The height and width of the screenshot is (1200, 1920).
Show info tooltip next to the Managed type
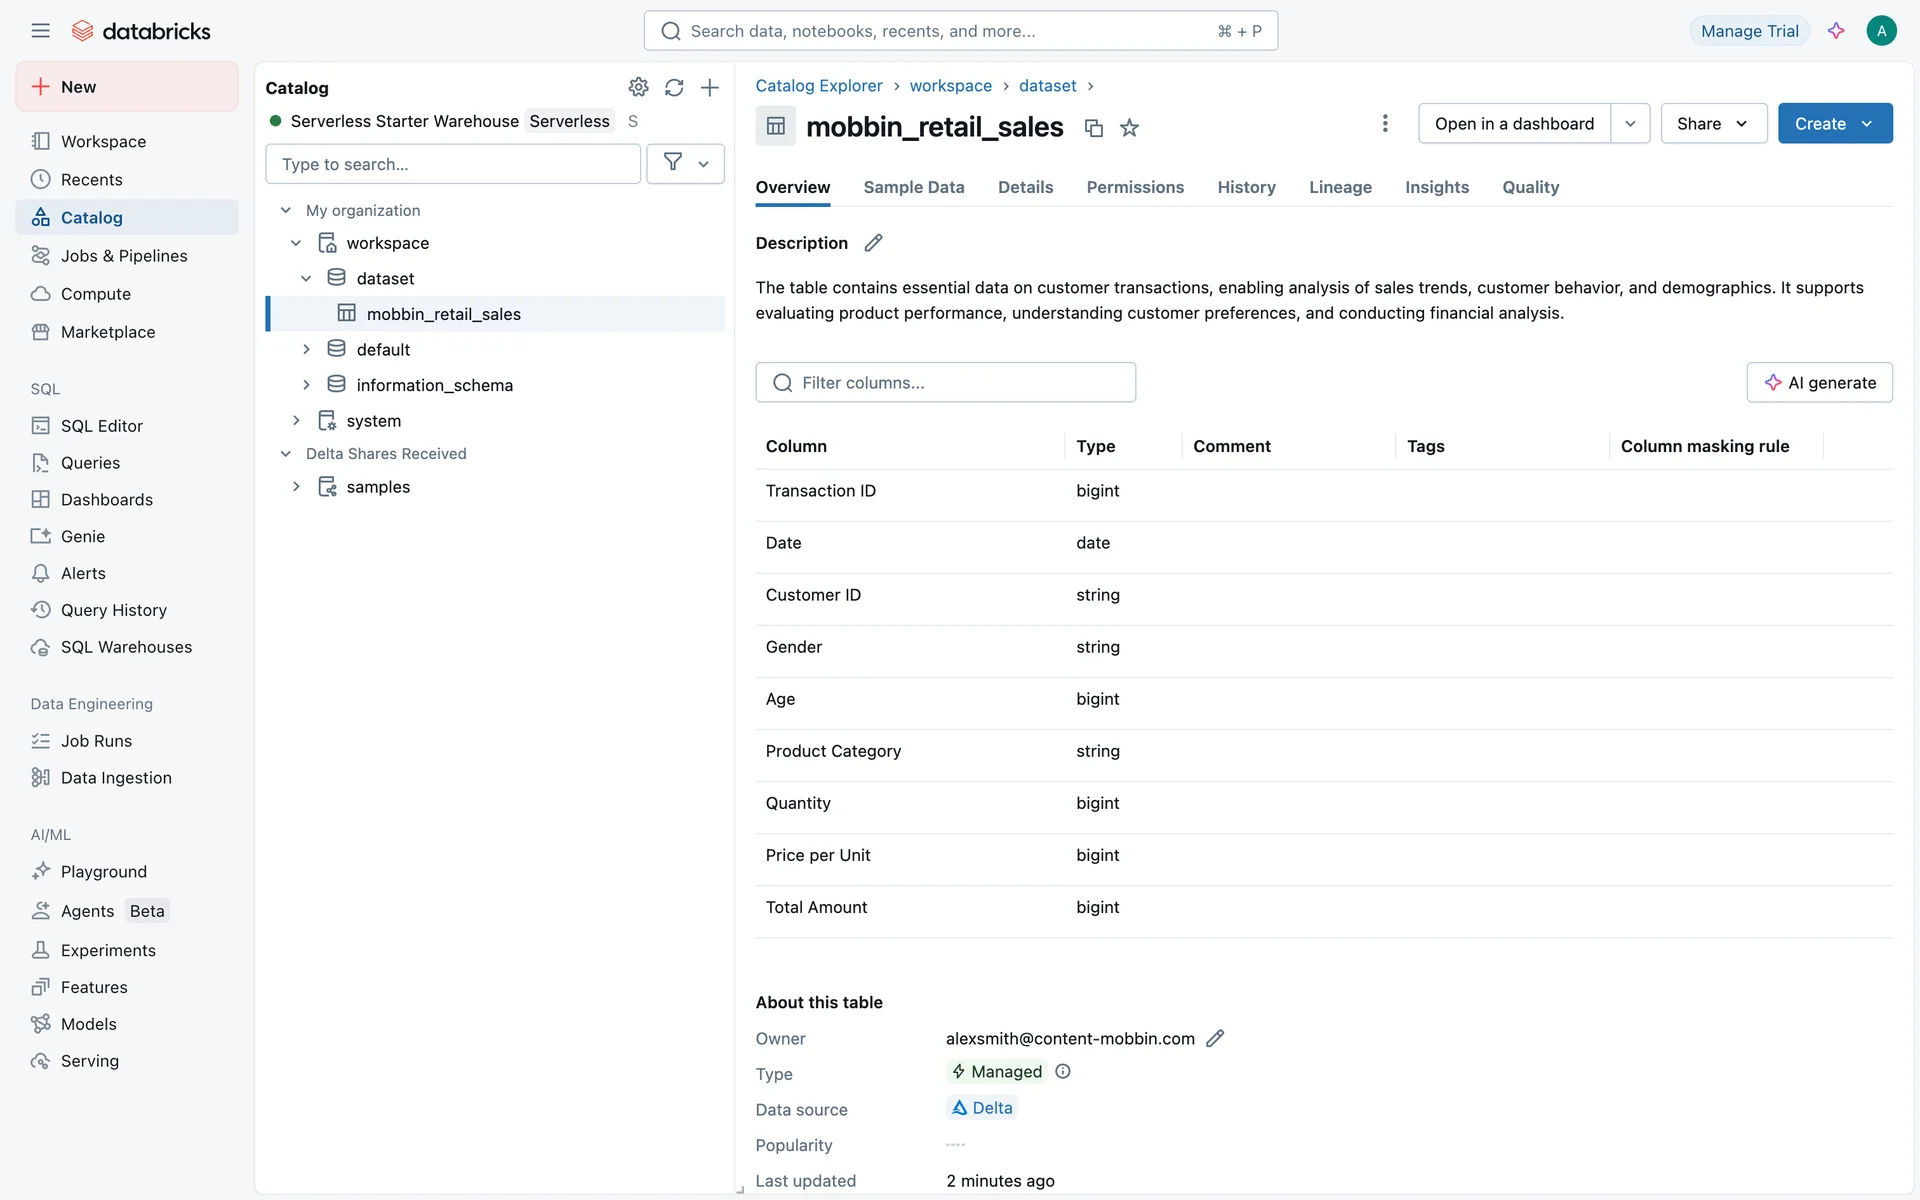(1063, 1071)
